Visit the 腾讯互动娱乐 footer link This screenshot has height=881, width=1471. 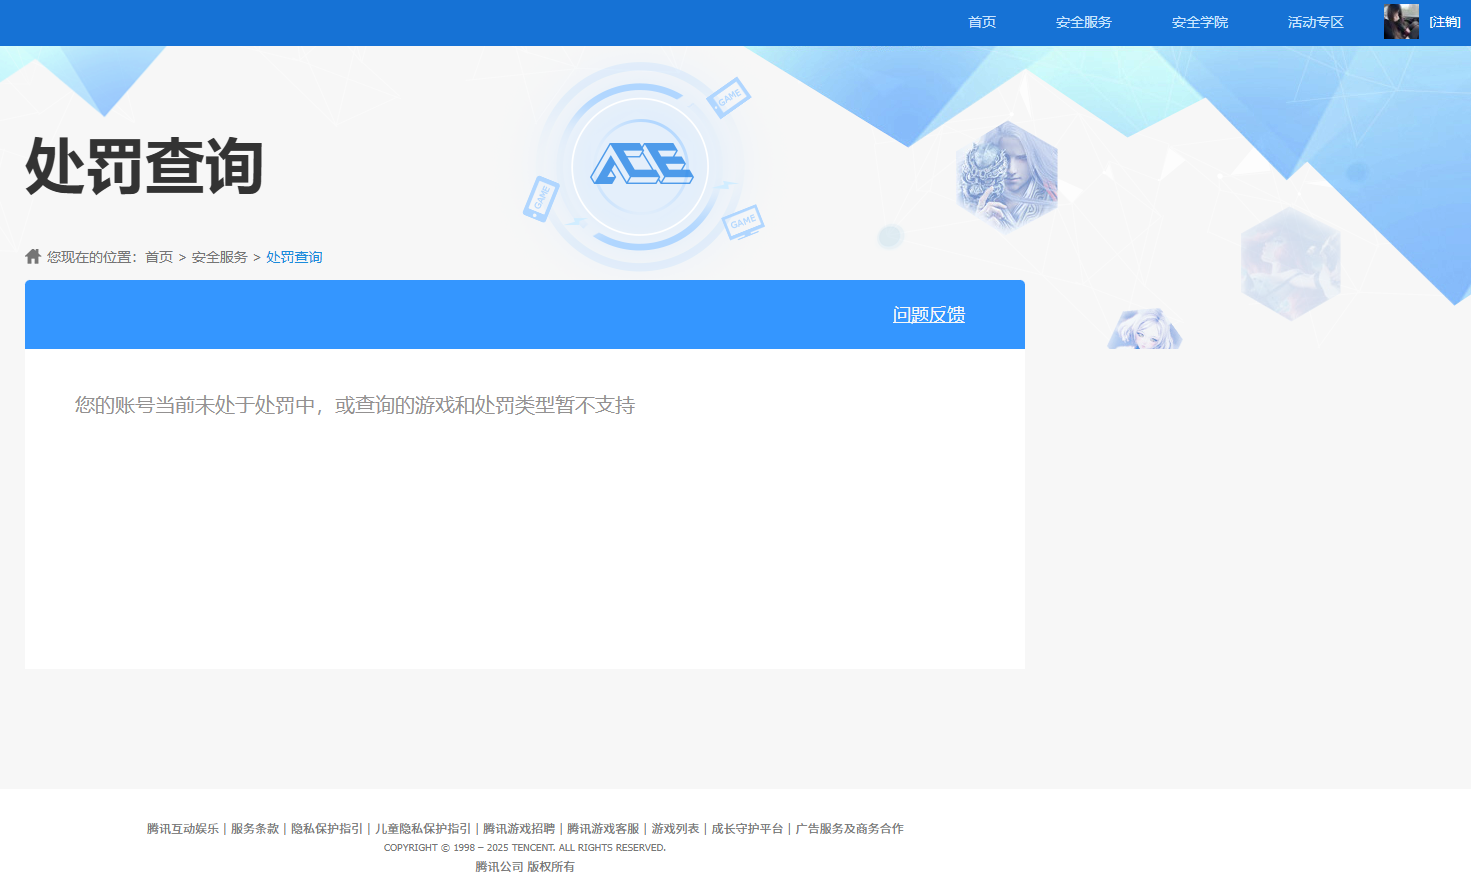coord(182,828)
